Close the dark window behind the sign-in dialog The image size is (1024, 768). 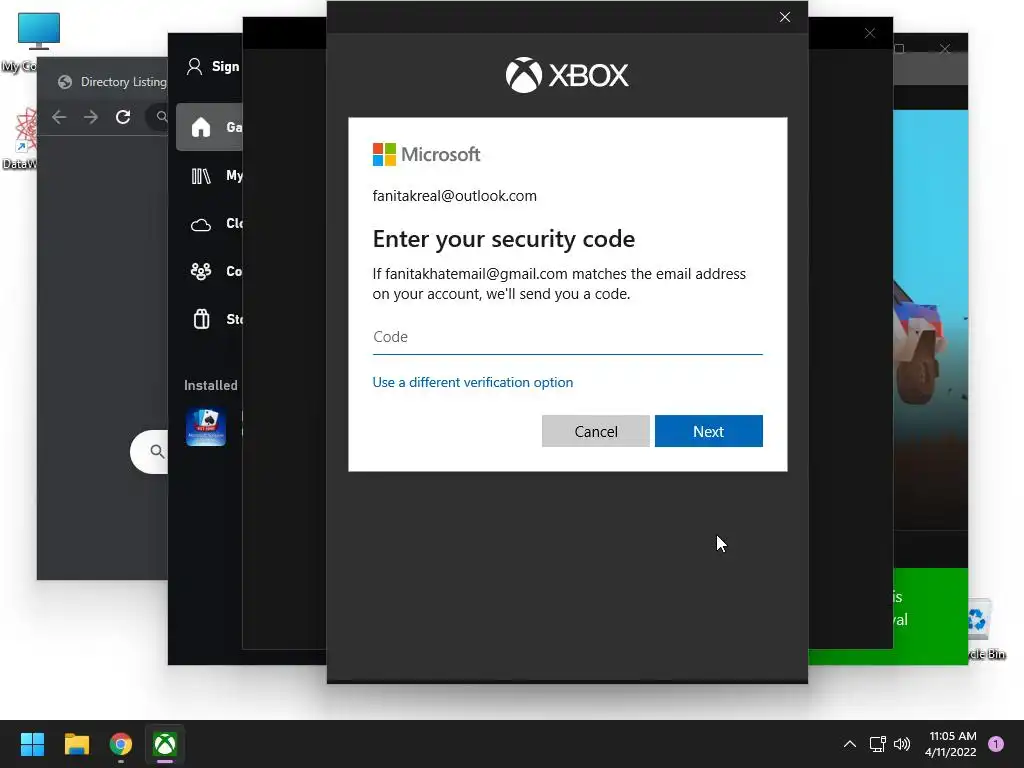click(870, 33)
